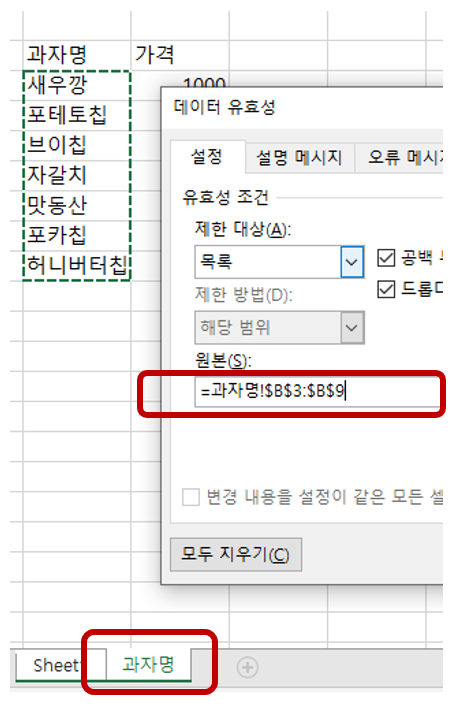Select the 포카칩 cell
The width and height of the screenshot is (471, 704).
coord(77,236)
